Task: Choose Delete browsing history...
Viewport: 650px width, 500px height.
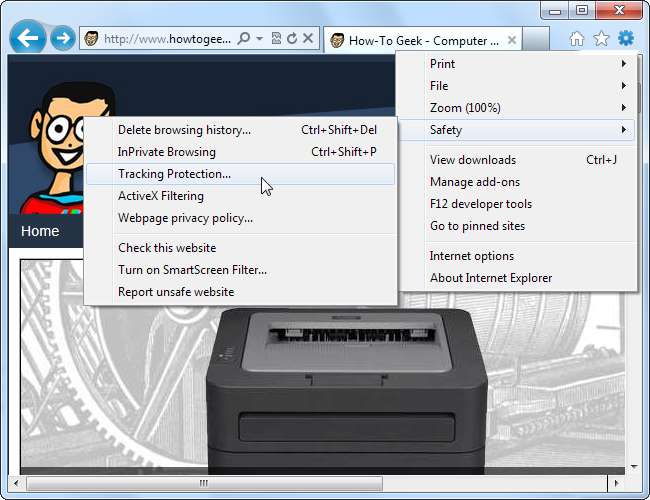Action: pyautogui.click(x=240, y=130)
